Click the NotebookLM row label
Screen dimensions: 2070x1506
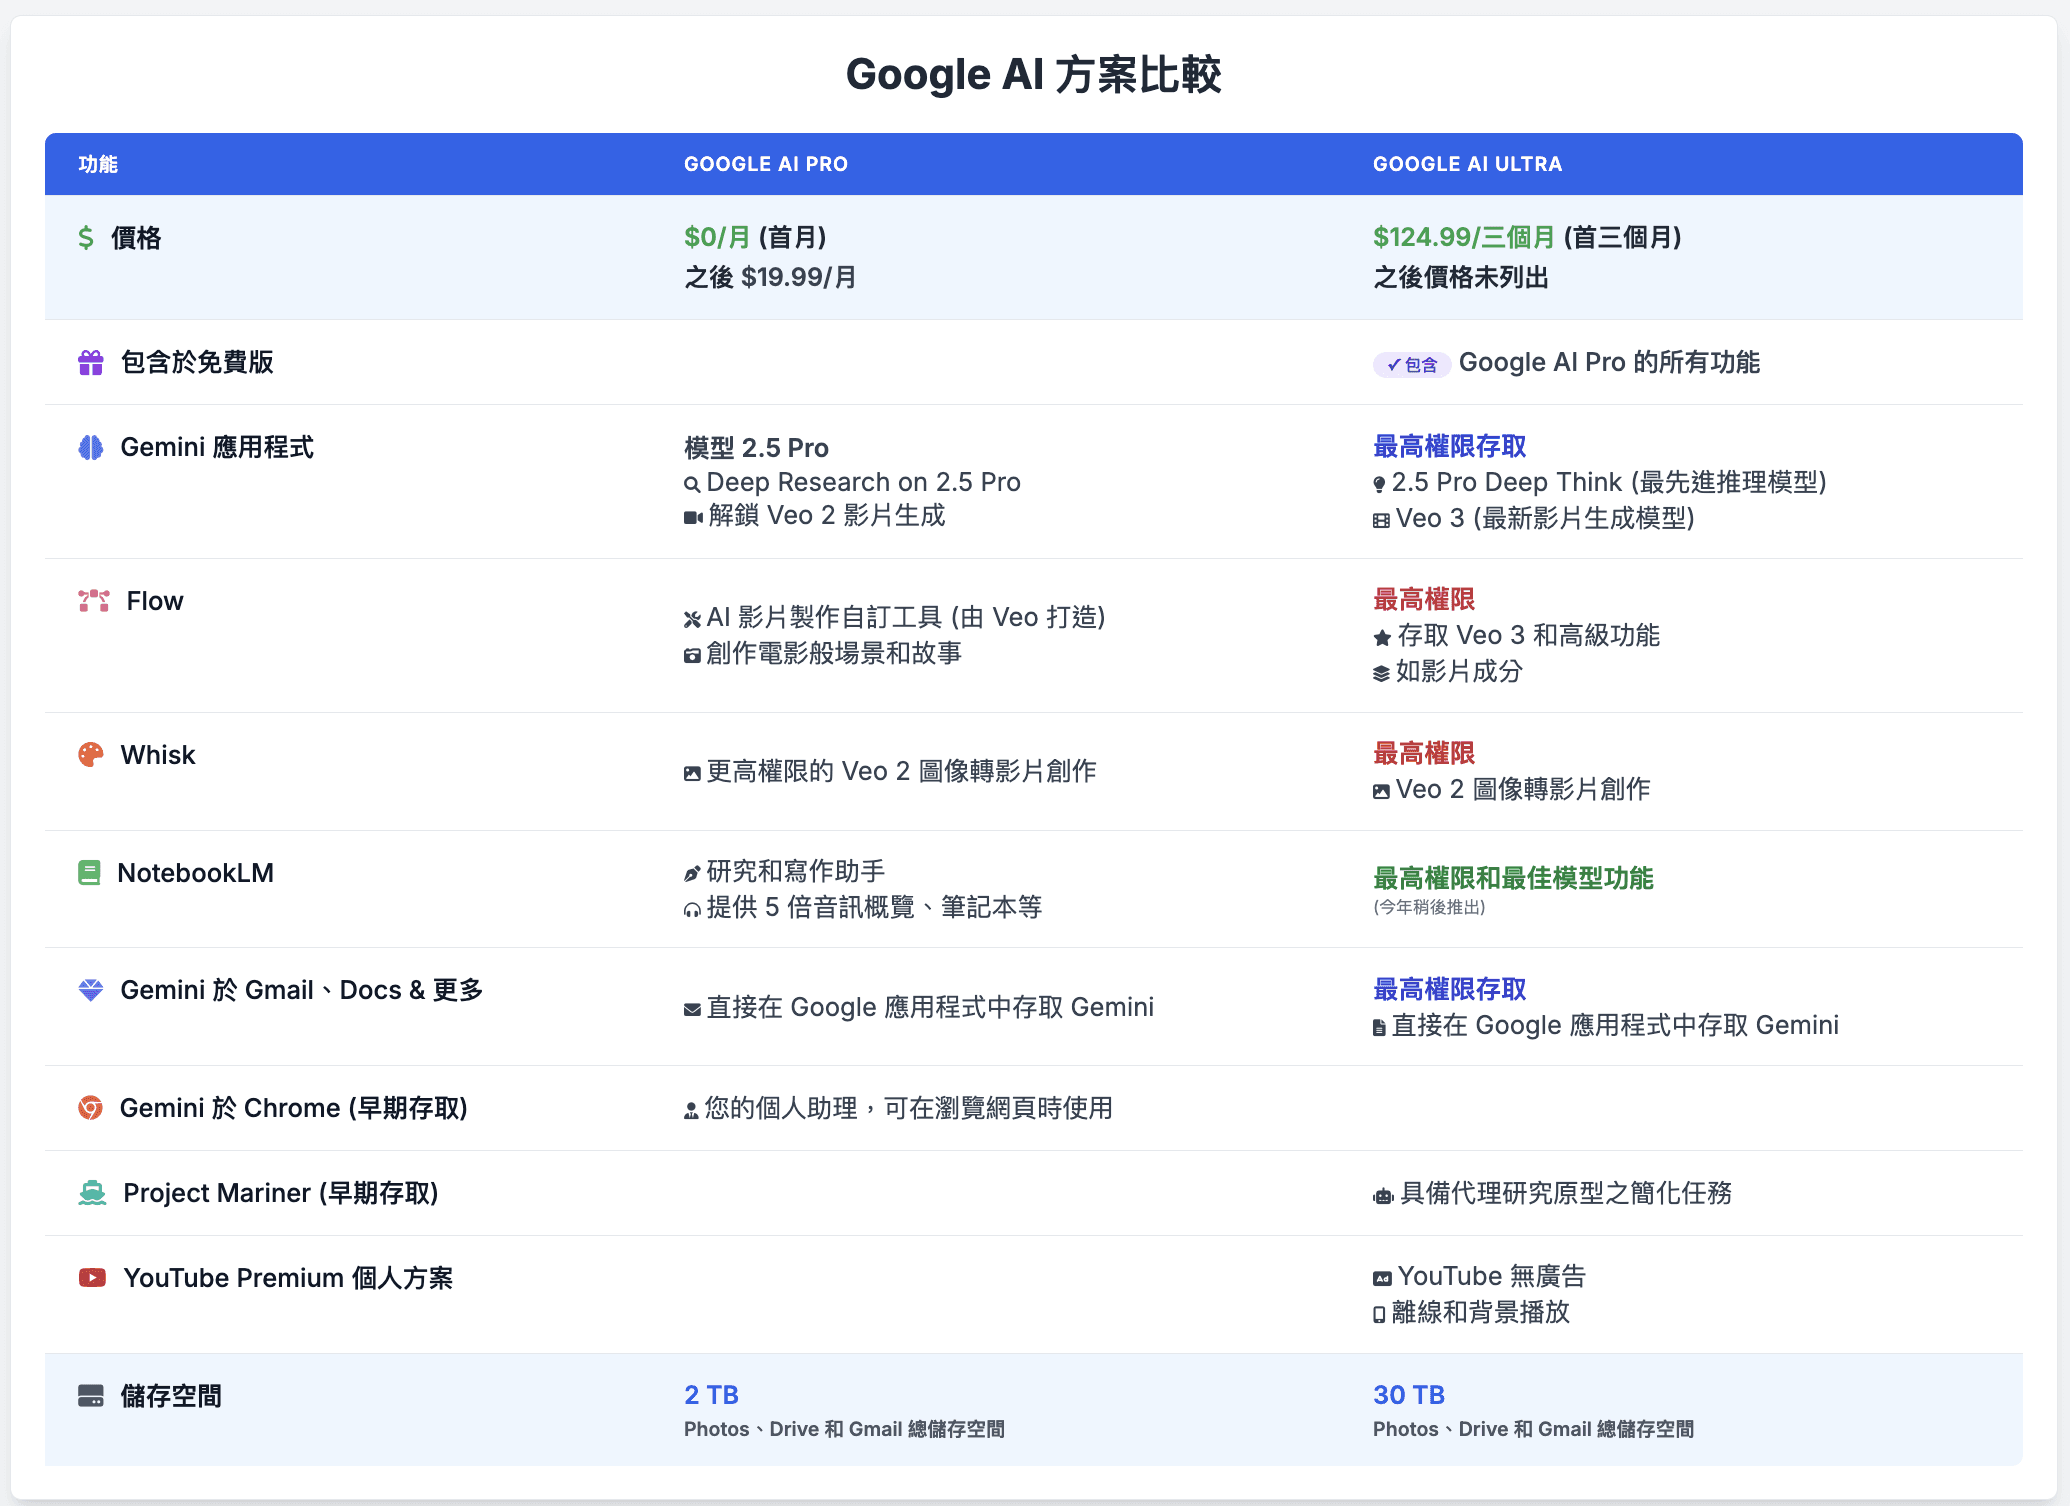[x=196, y=873]
